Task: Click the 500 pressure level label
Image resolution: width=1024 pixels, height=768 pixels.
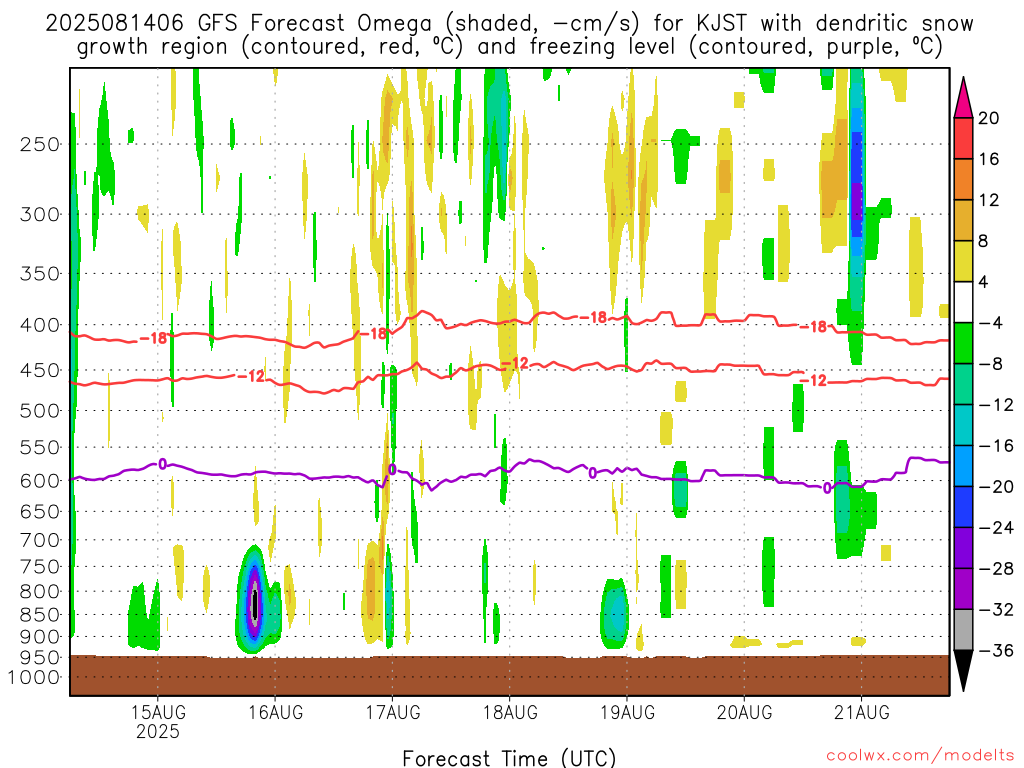Action: click(x=40, y=411)
